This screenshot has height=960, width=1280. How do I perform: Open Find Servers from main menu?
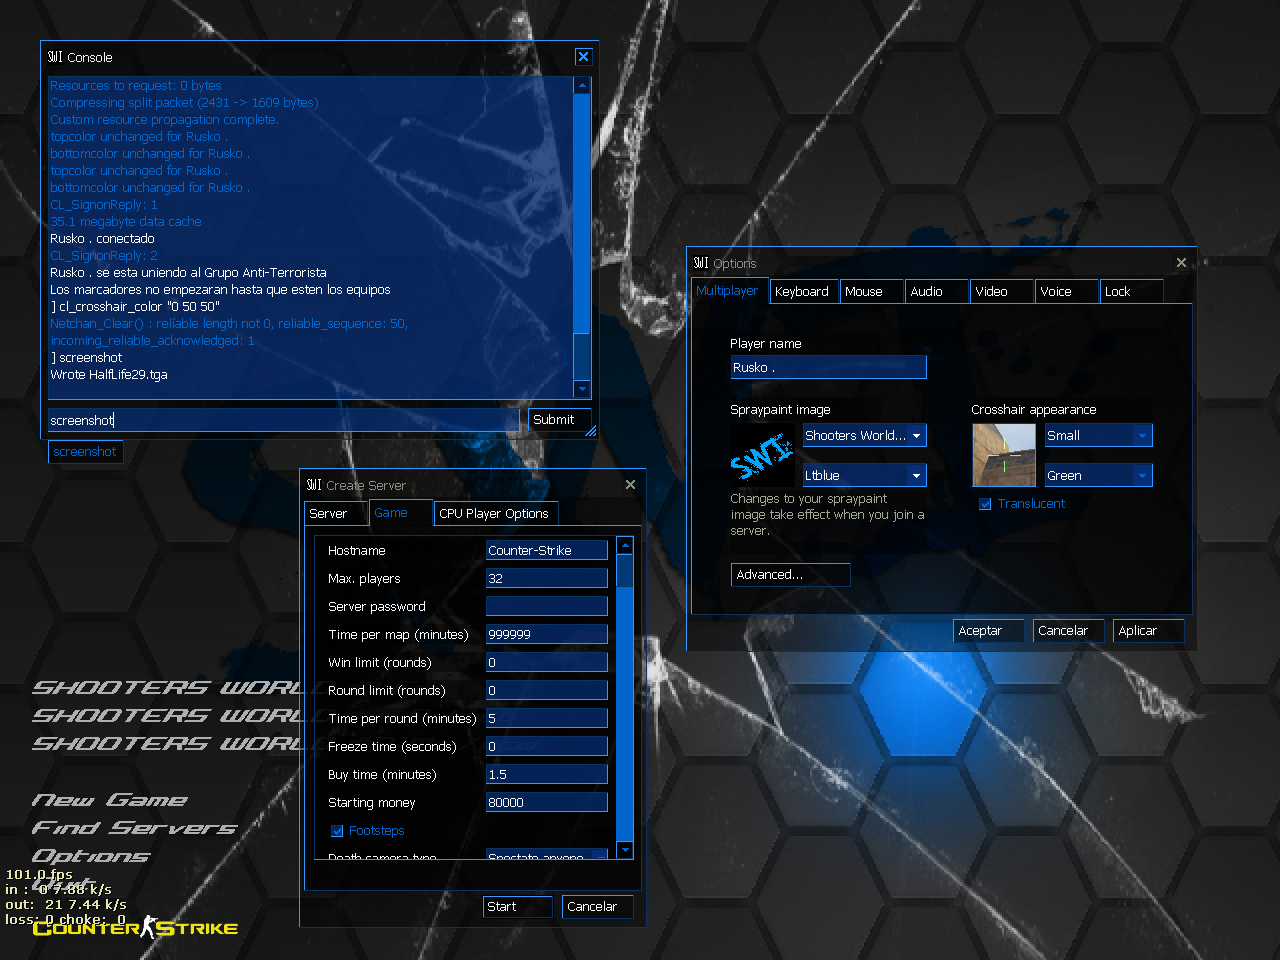pyautogui.click(x=134, y=828)
